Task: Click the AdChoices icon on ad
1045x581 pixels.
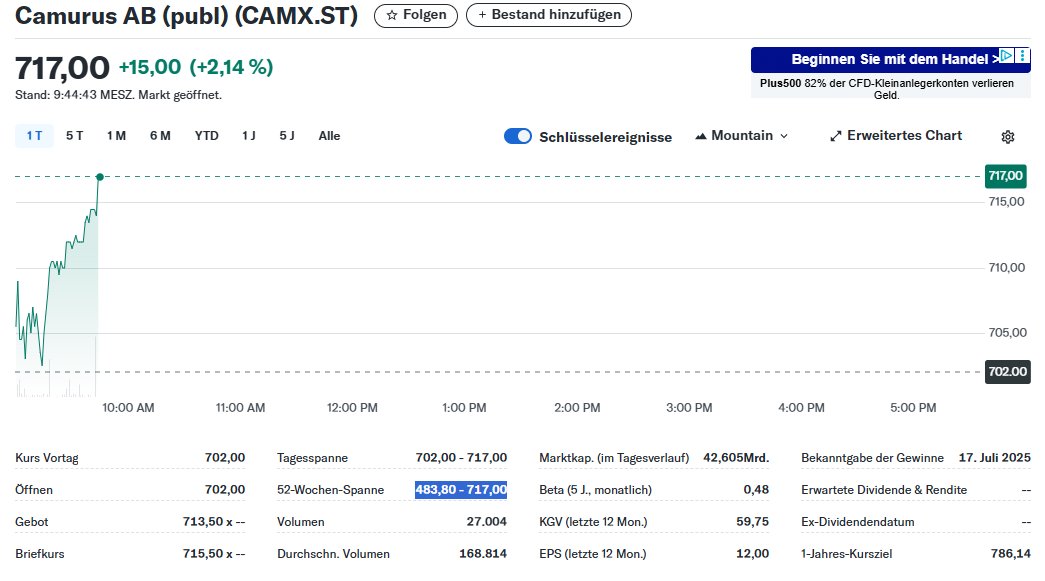Action: coord(1006,55)
